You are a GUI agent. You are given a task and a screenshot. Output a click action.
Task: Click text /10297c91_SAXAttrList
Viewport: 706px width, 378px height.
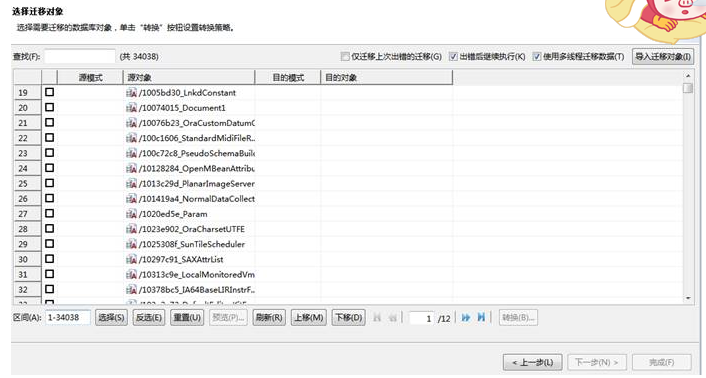pyautogui.click(x=181, y=260)
